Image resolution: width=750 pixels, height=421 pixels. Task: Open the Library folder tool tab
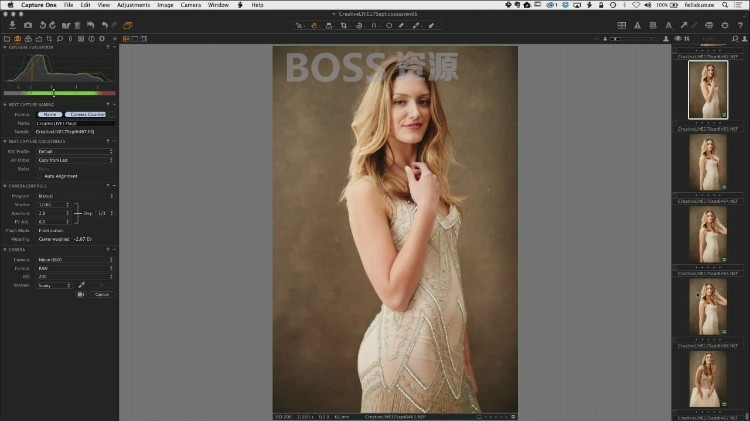[x=7, y=39]
